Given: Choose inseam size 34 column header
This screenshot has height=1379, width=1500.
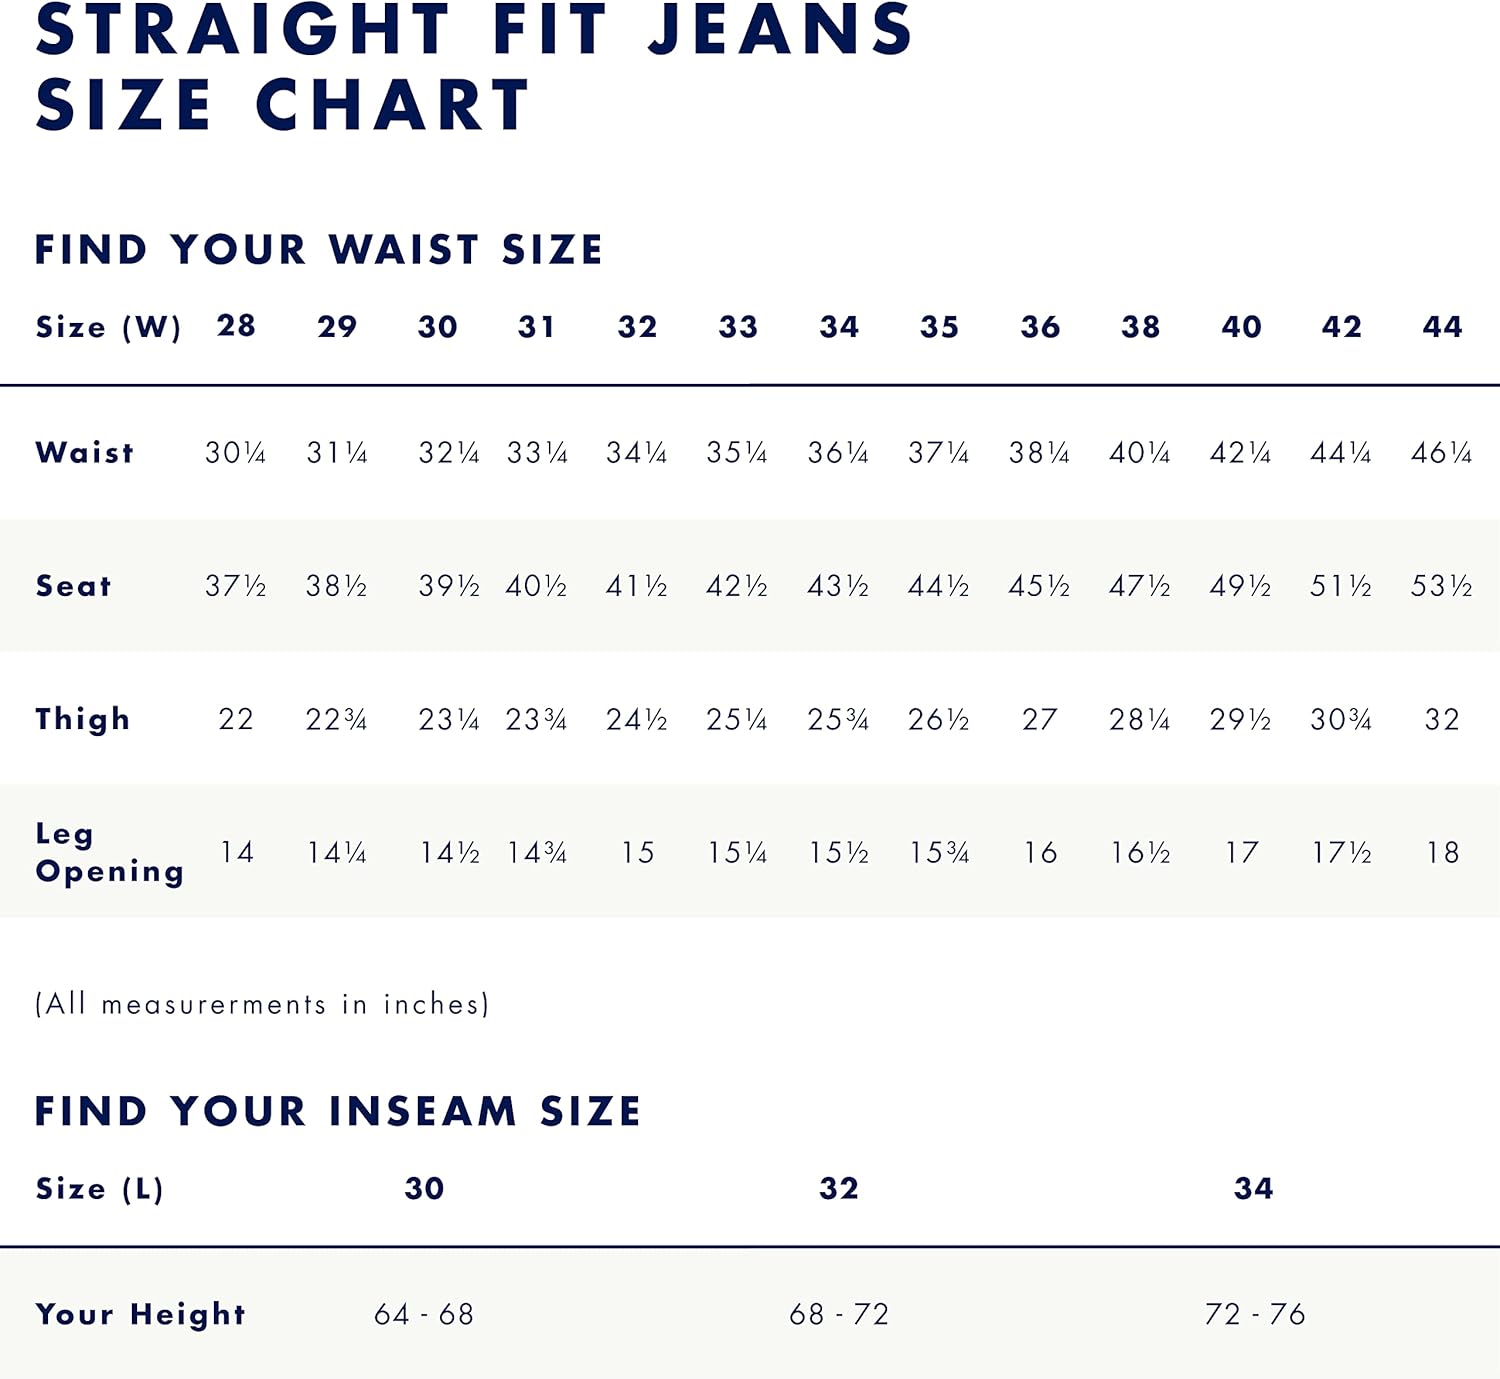Looking at the screenshot, I should (1254, 1188).
